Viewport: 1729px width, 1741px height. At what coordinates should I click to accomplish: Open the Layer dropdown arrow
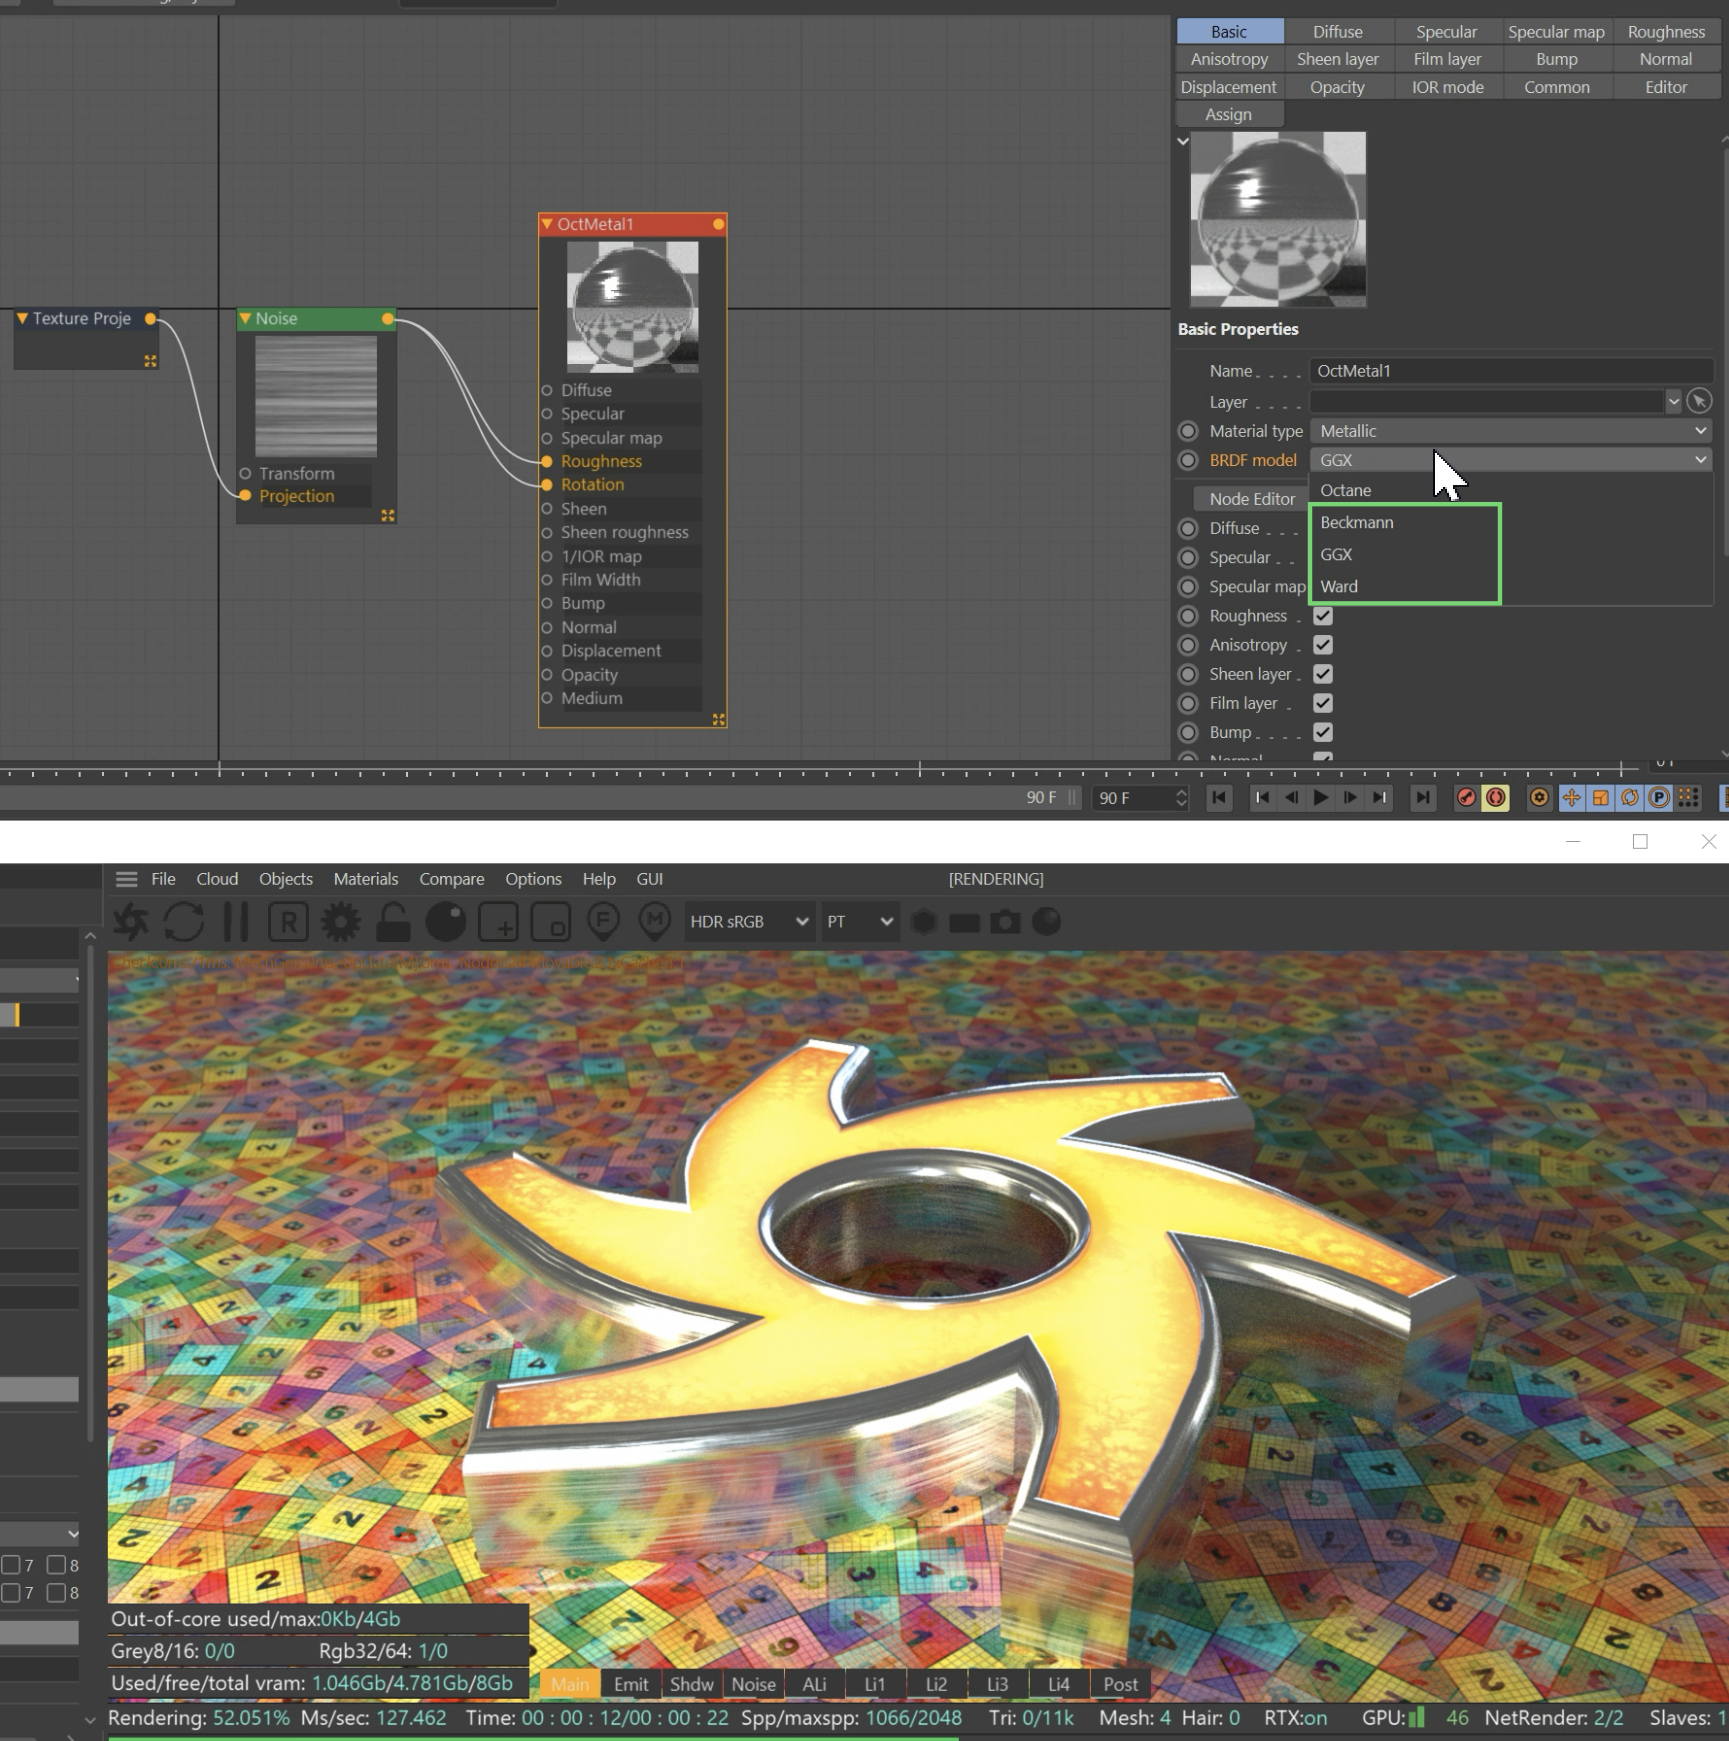click(1673, 402)
